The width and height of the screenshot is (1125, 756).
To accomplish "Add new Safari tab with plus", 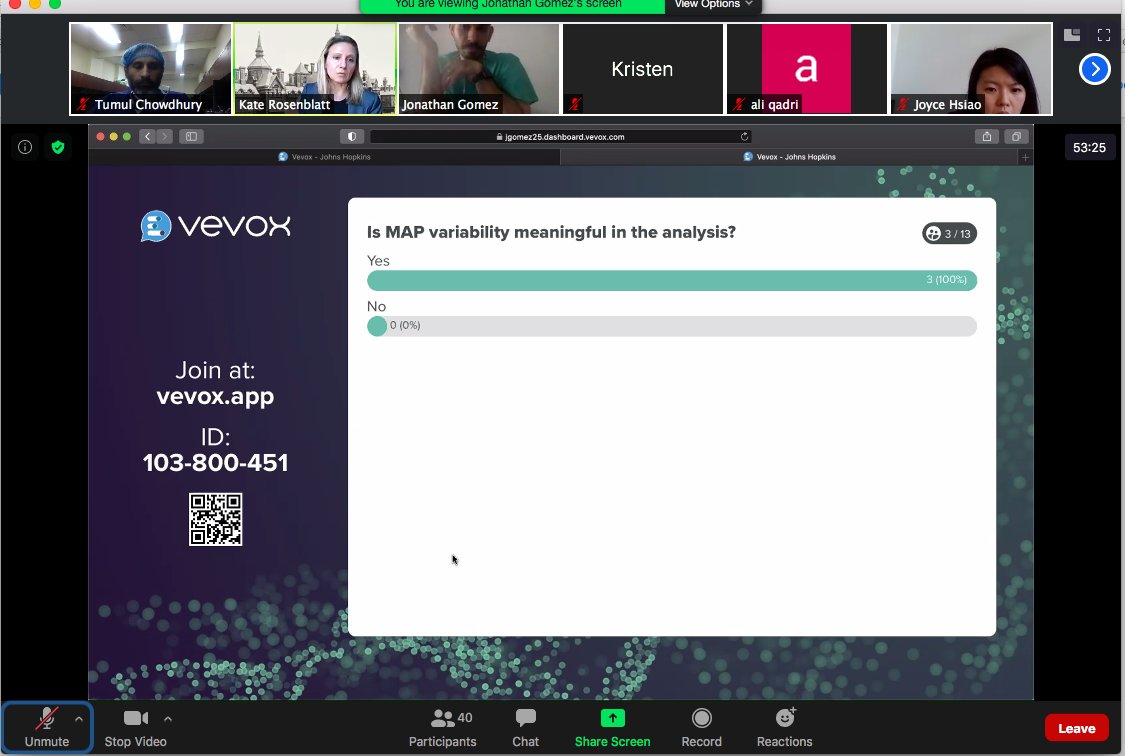I will pyautogui.click(x=1025, y=157).
